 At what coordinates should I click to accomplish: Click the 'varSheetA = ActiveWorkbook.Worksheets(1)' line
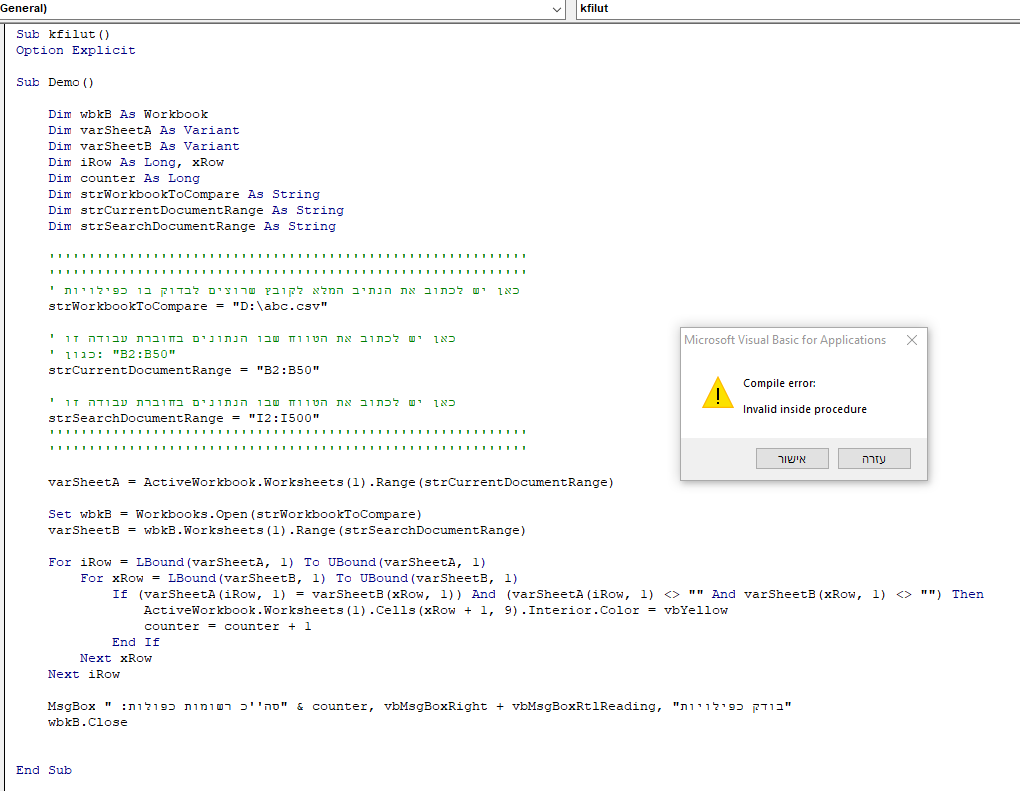click(331, 483)
